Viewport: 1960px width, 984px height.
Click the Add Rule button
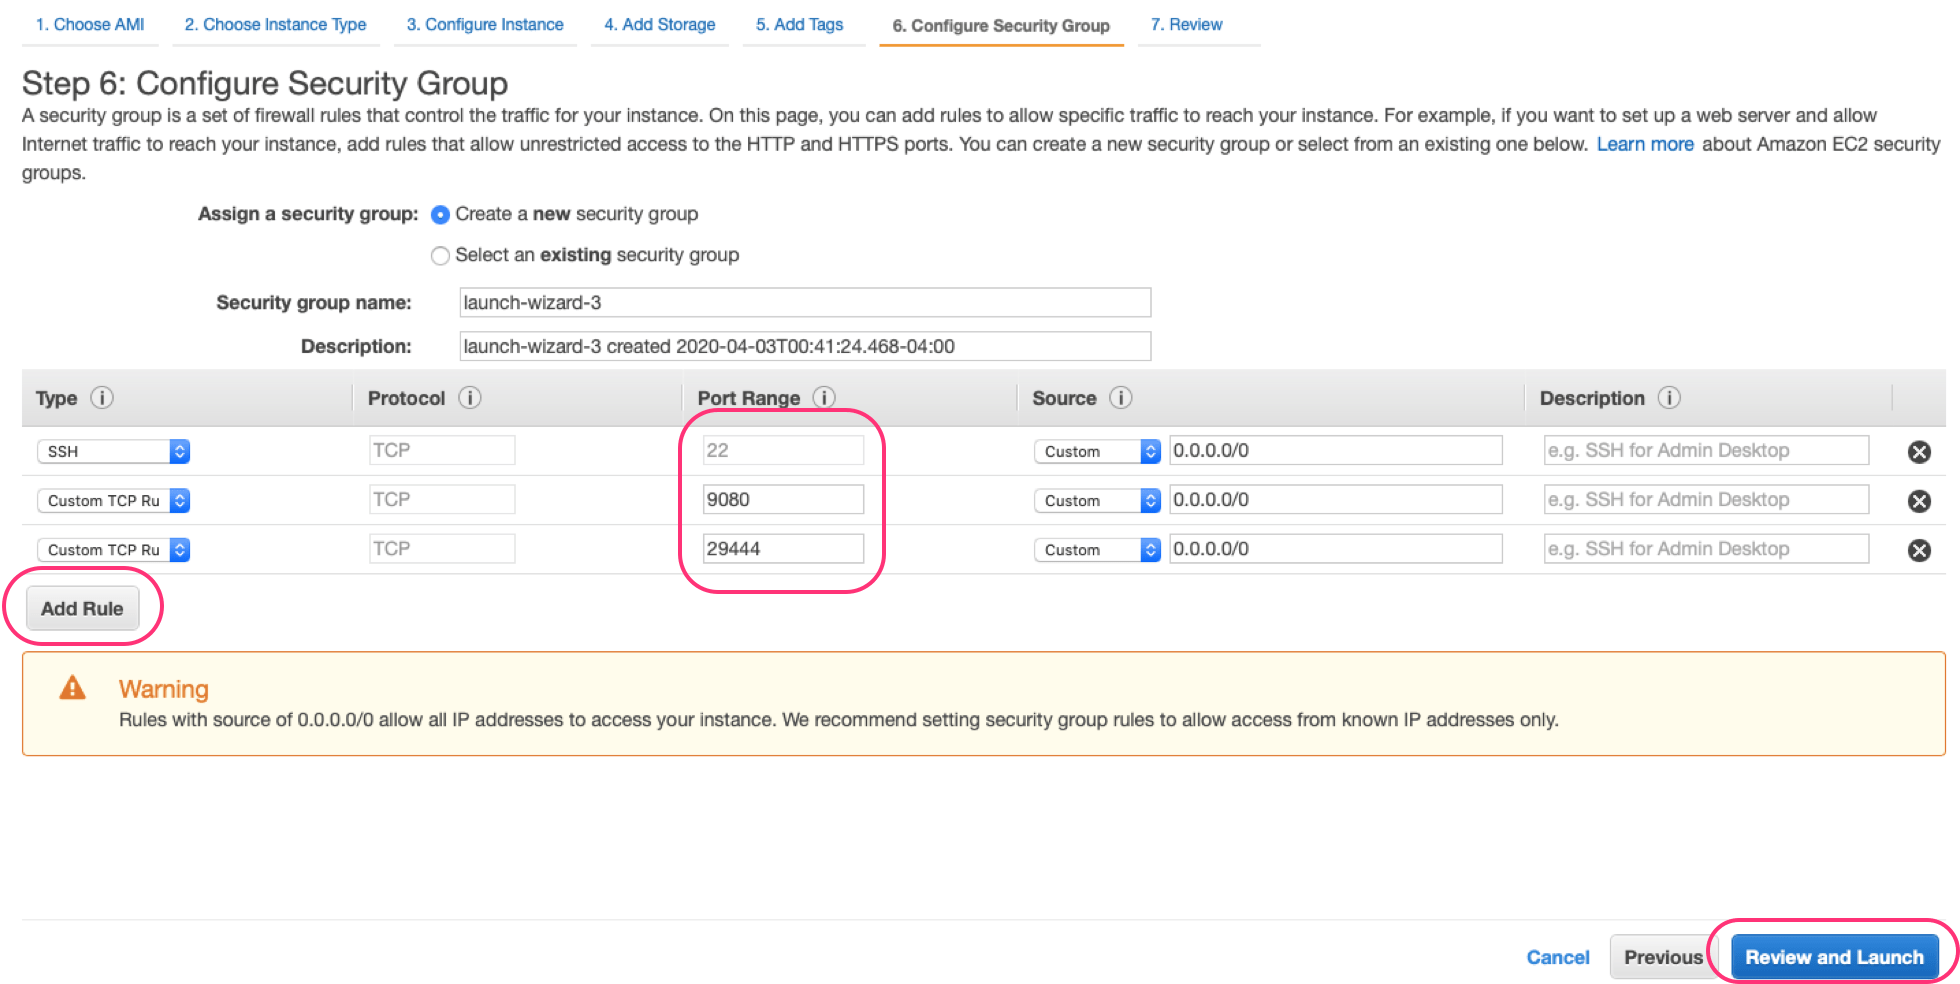tap(82, 609)
